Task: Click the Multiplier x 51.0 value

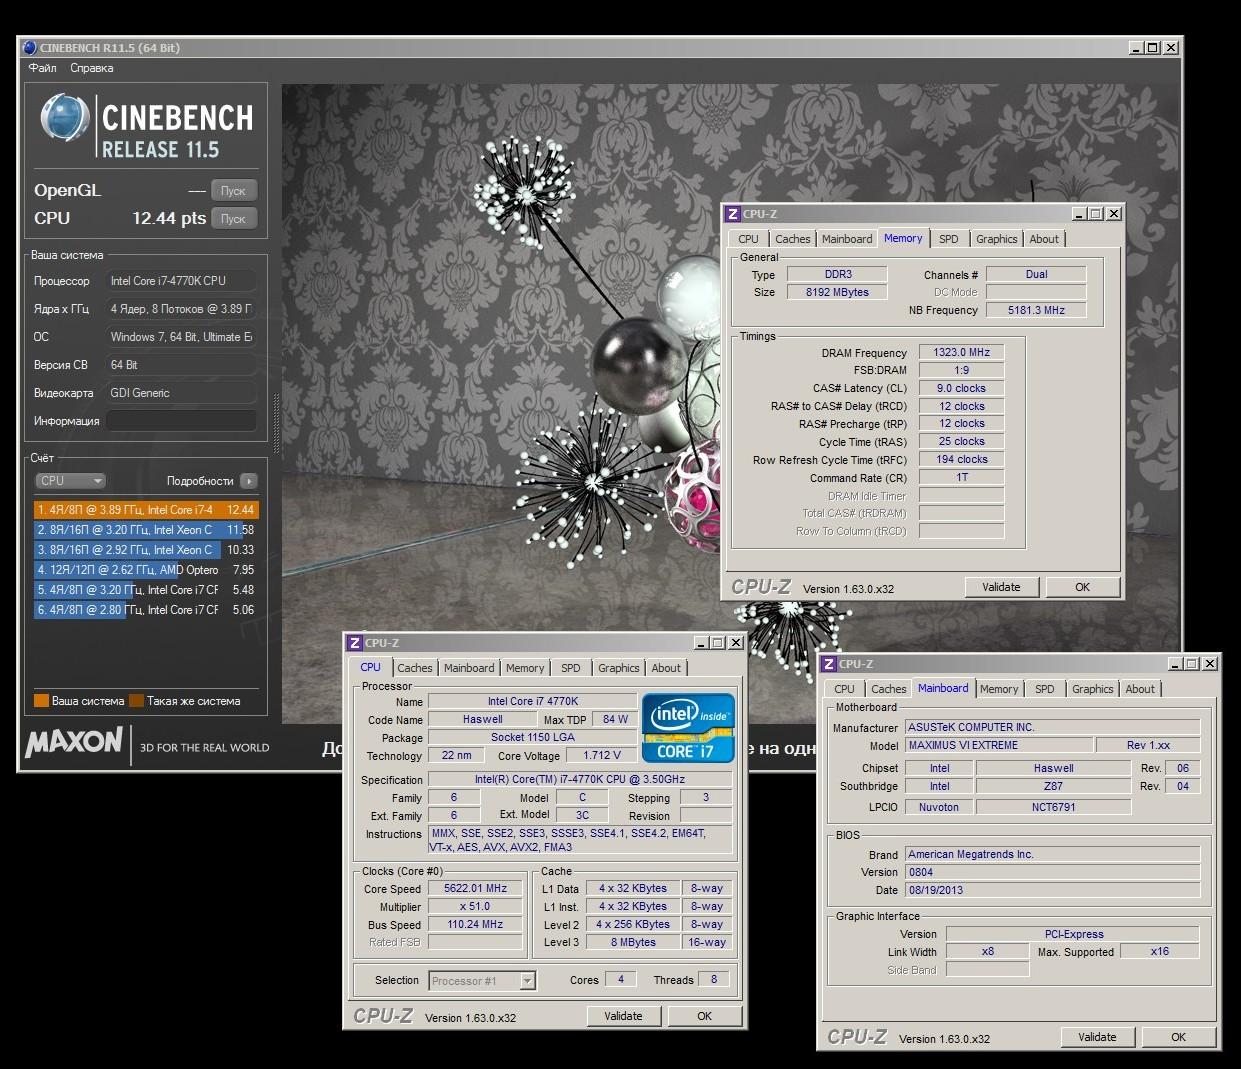Action: (476, 906)
